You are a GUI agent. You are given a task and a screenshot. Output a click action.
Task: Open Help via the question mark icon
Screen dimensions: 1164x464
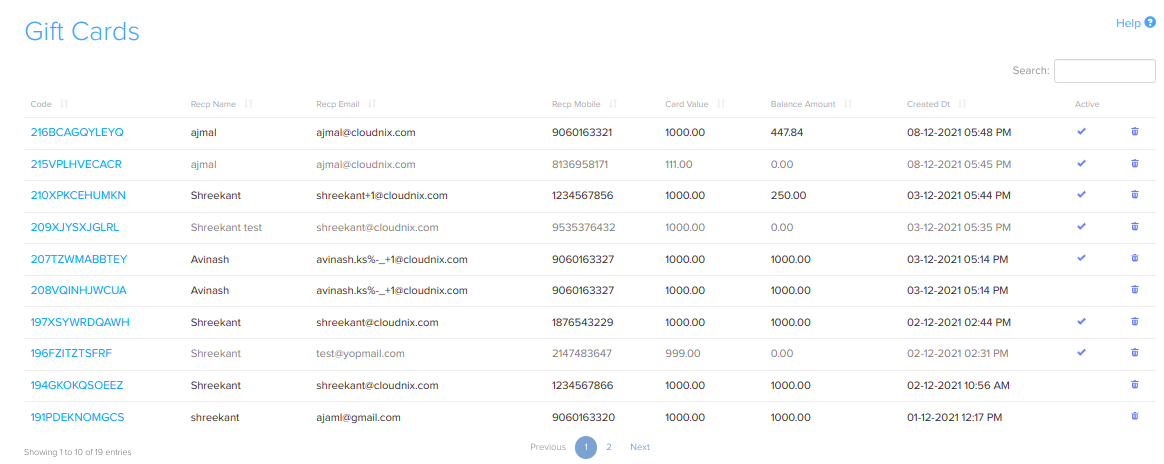click(x=1150, y=22)
